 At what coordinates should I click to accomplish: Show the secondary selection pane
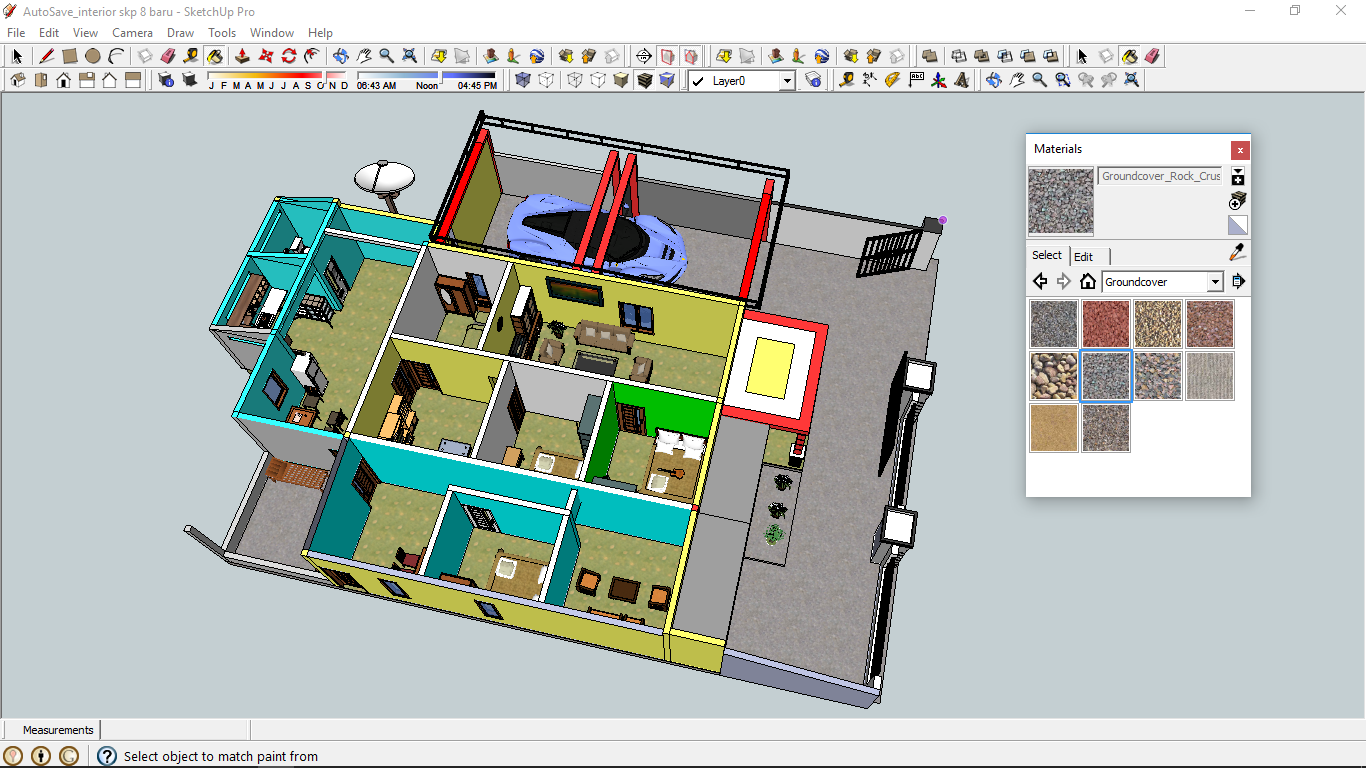pos(1238,177)
